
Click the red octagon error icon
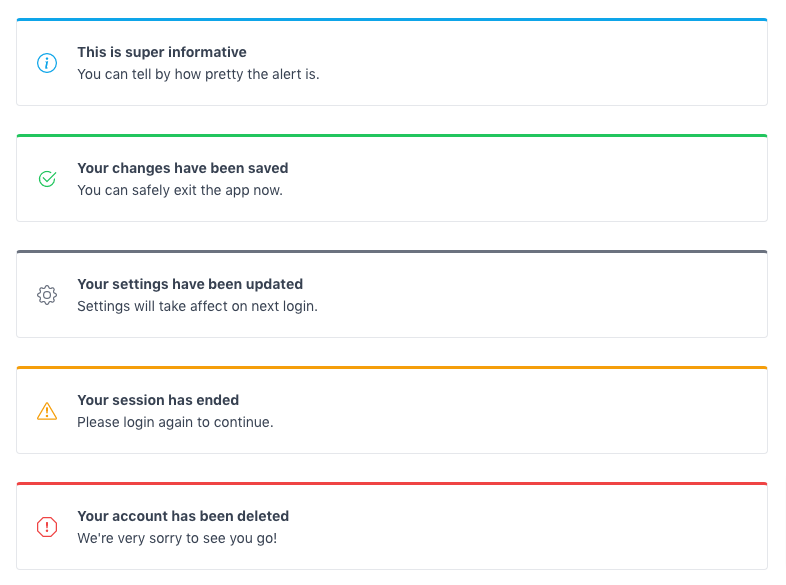pyautogui.click(x=47, y=527)
